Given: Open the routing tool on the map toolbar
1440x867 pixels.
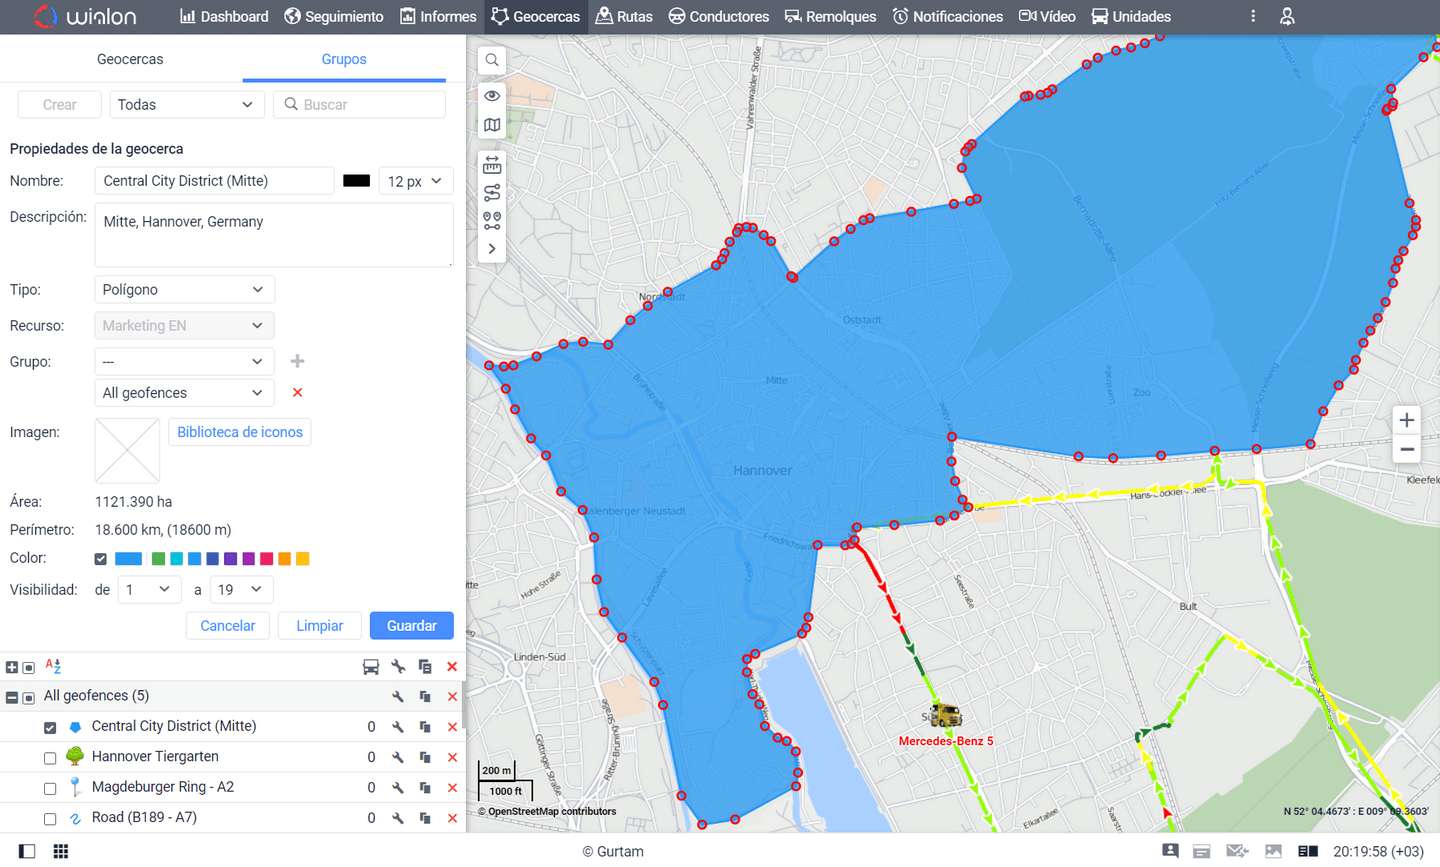Looking at the screenshot, I should click(x=491, y=193).
